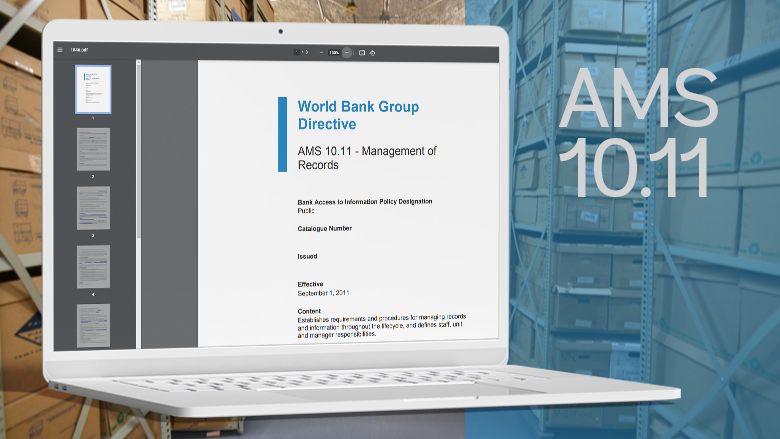
Task: Open the PDF viewer sidebar menu icon
Action: (60, 50)
